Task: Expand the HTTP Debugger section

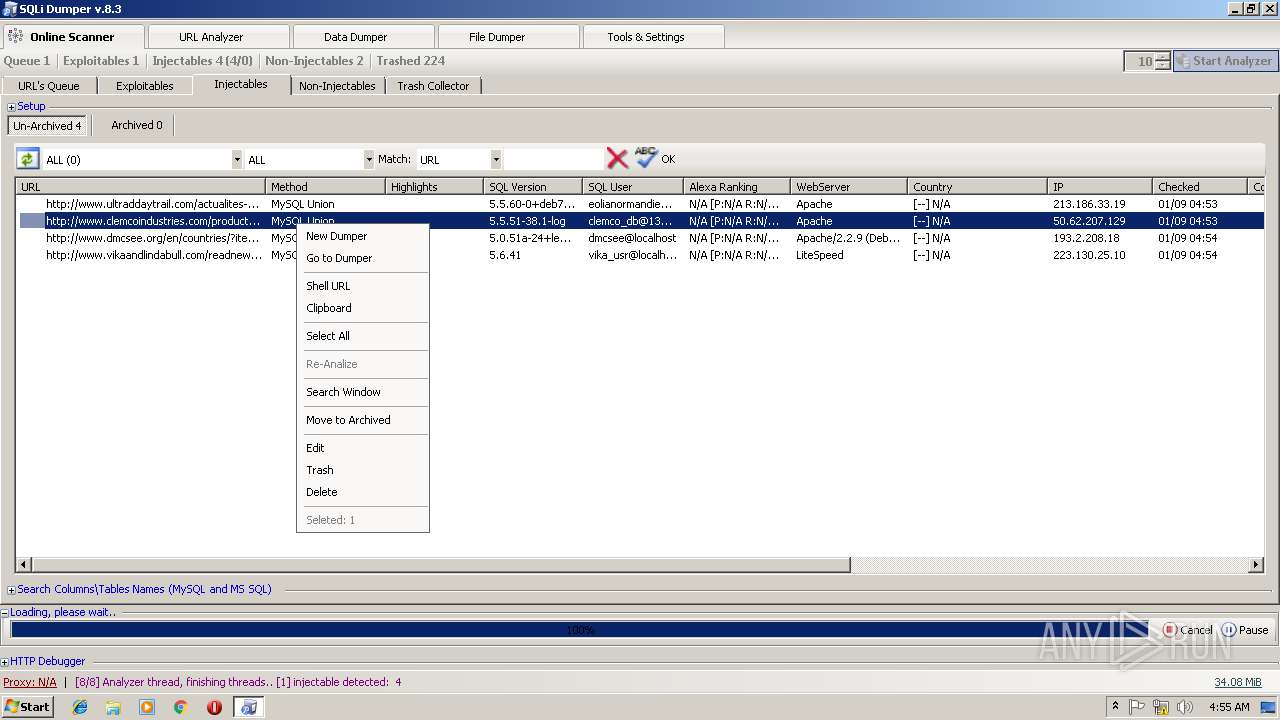Action: click(5, 662)
